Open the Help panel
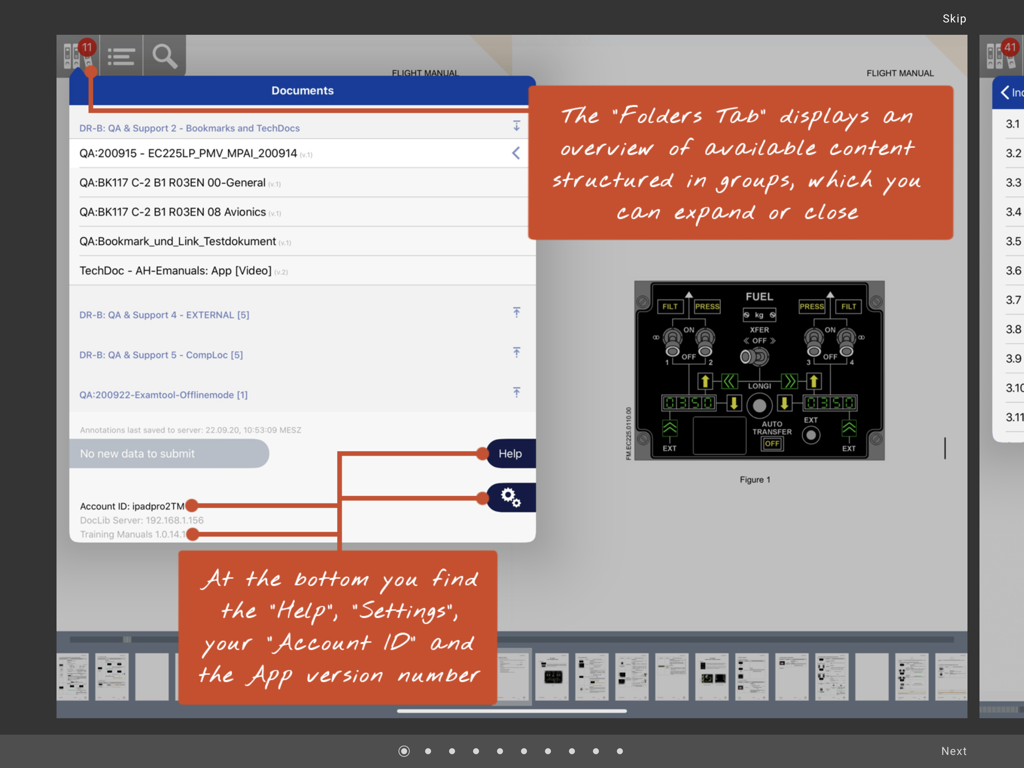Screen dimensions: 1024x768 click(510, 453)
